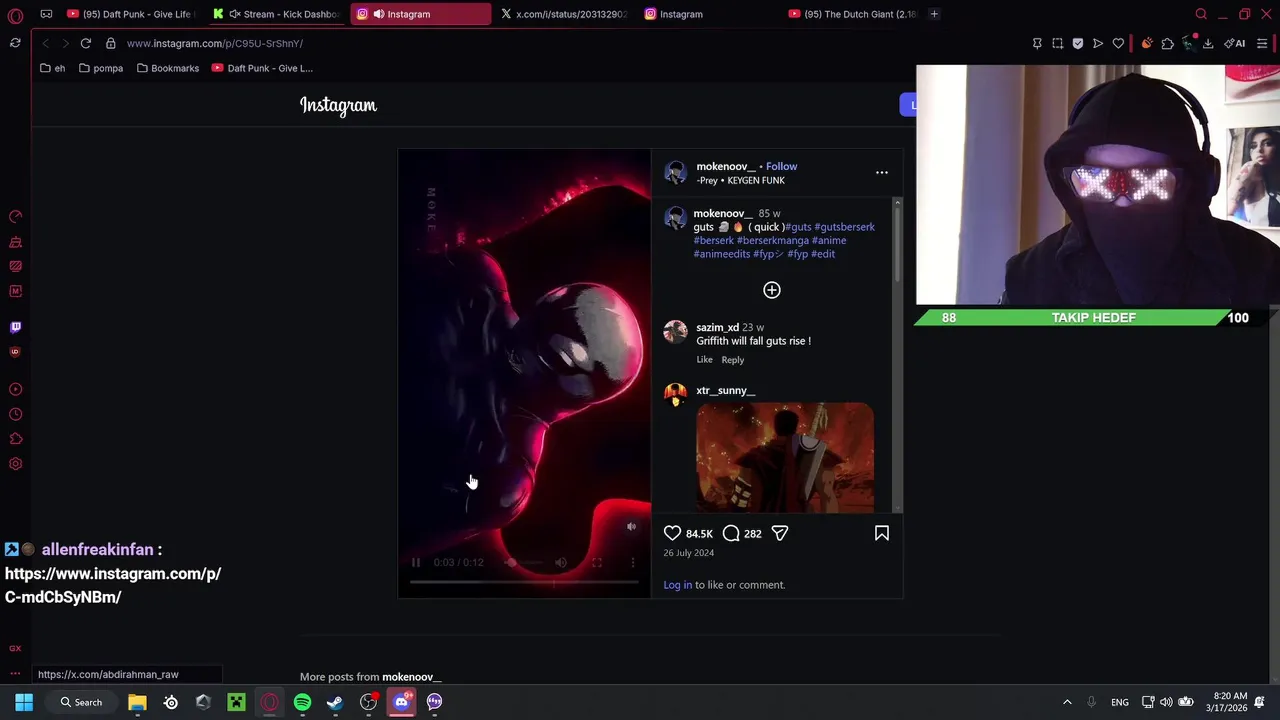The width and height of the screenshot is (1280, 720).
Task: Share the post with the paper plane icon
Action: click(780, 533)
